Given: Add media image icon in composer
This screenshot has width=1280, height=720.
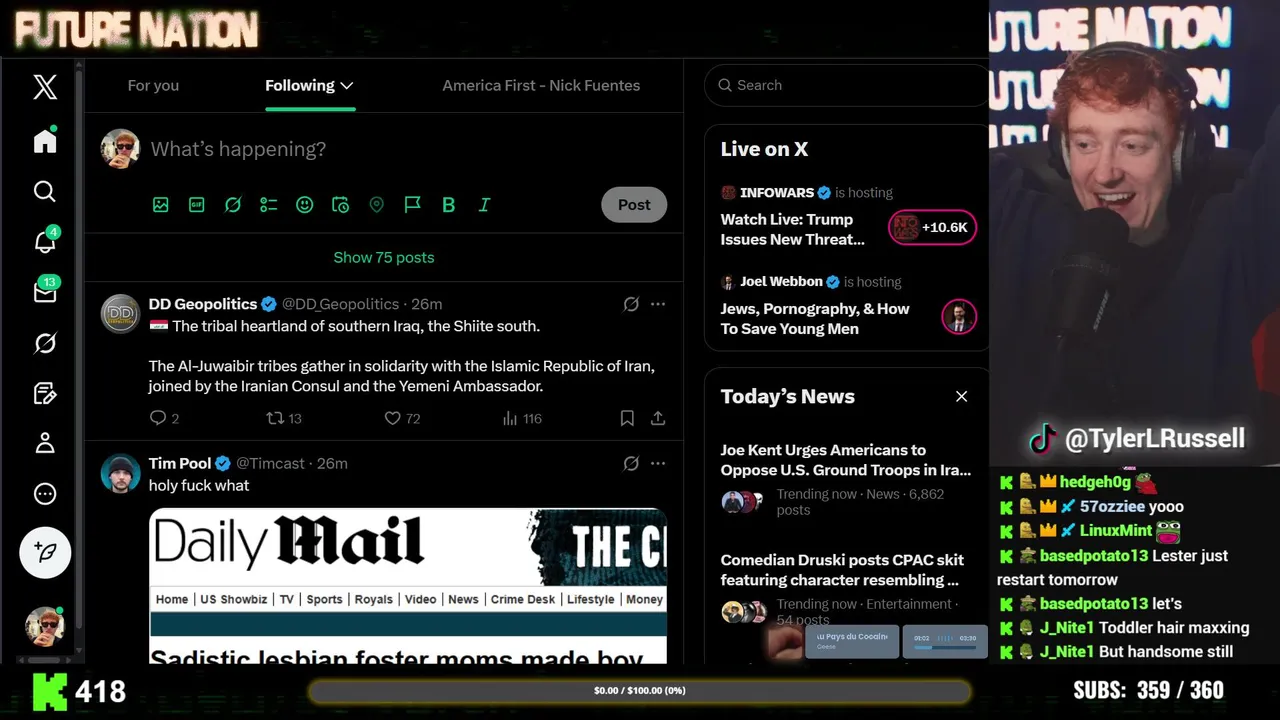Looking at the screenshot, I should 161,204.
